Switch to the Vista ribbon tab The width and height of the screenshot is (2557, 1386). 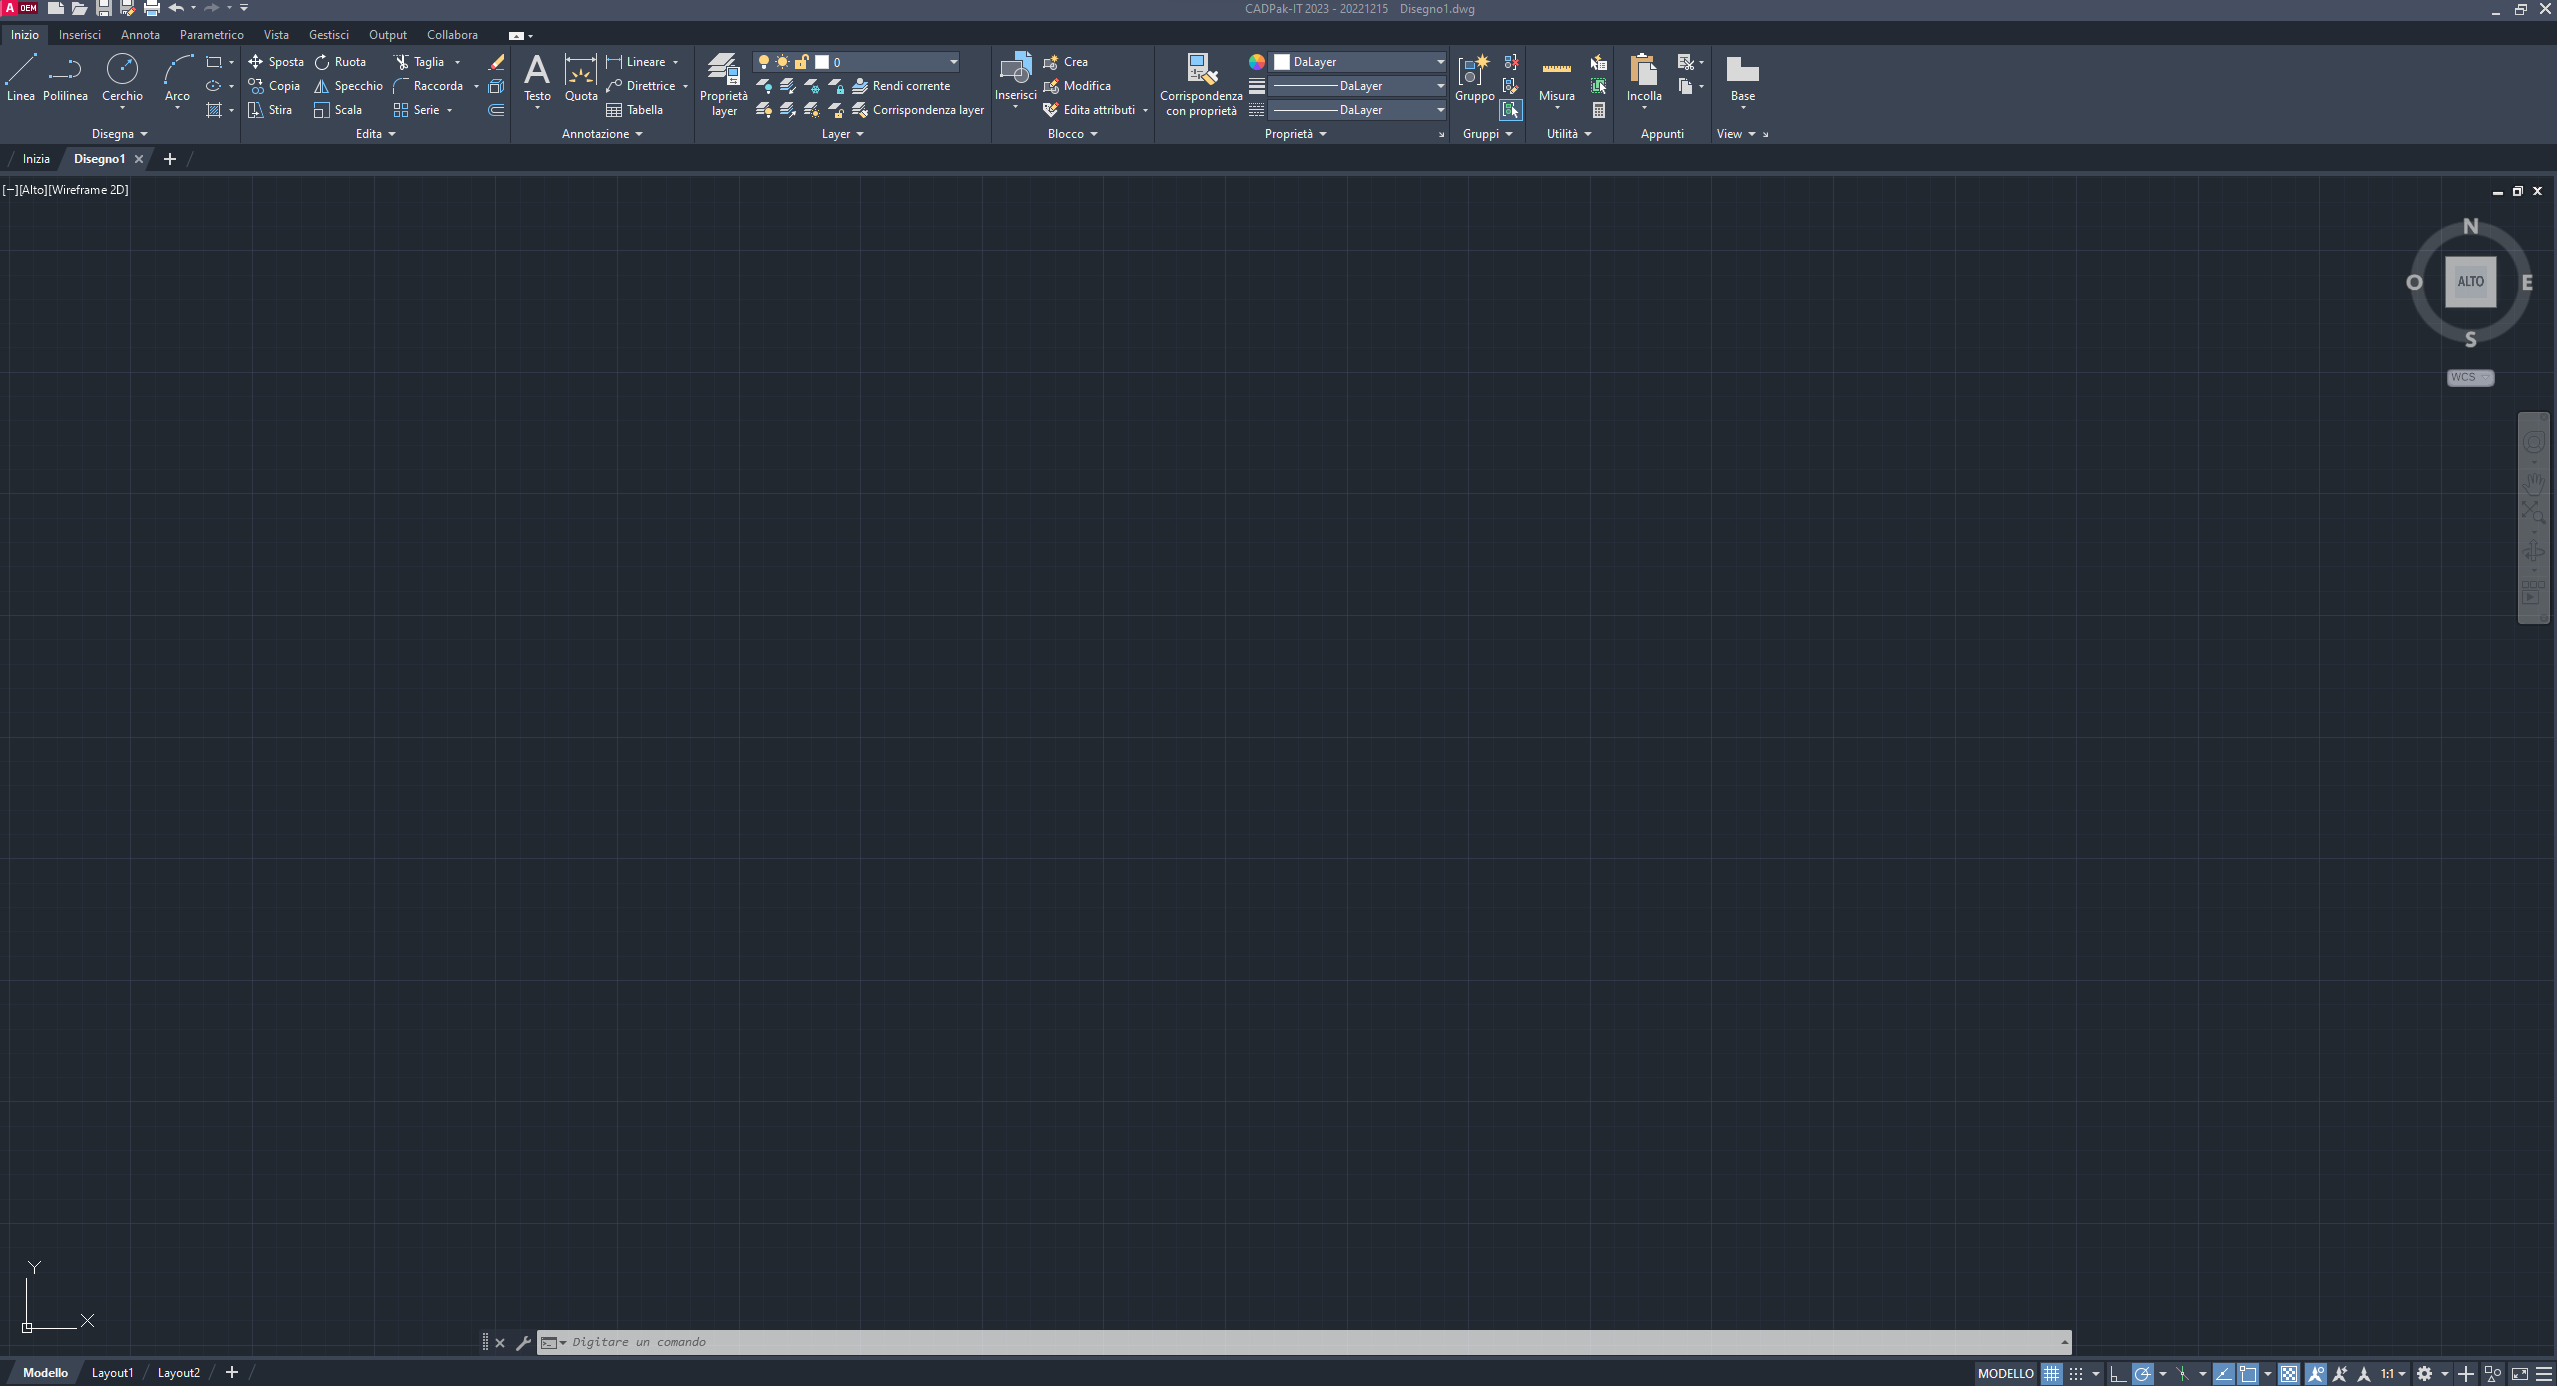[x=276, y=35]
